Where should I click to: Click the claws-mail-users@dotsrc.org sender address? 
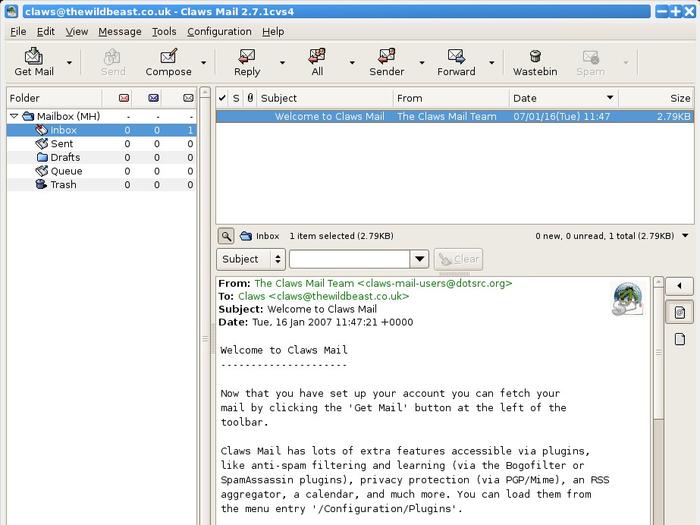[435, 283]
